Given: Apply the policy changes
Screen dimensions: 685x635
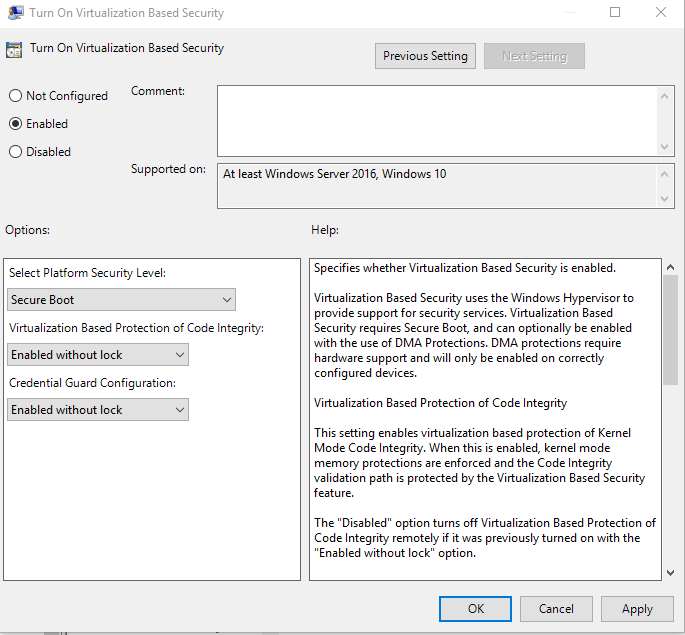Looking at the screenshot, I should coord(637,608).
